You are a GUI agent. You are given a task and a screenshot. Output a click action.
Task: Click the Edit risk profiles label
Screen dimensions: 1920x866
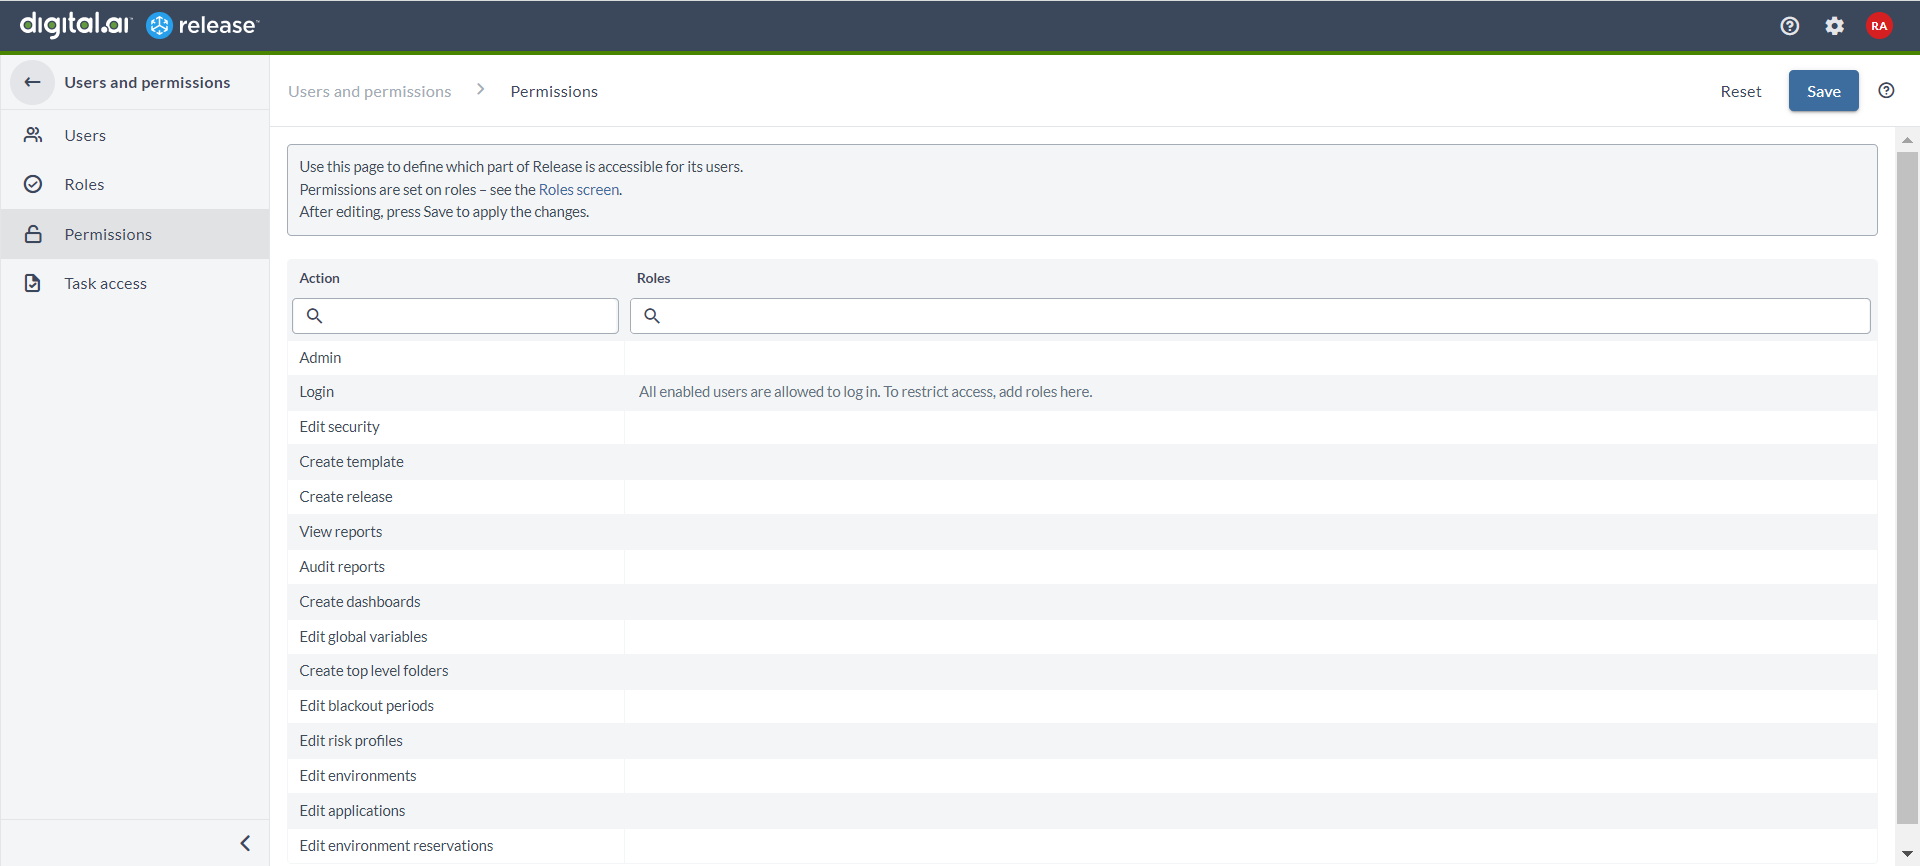pyautogui.click(x=351, y=741)
